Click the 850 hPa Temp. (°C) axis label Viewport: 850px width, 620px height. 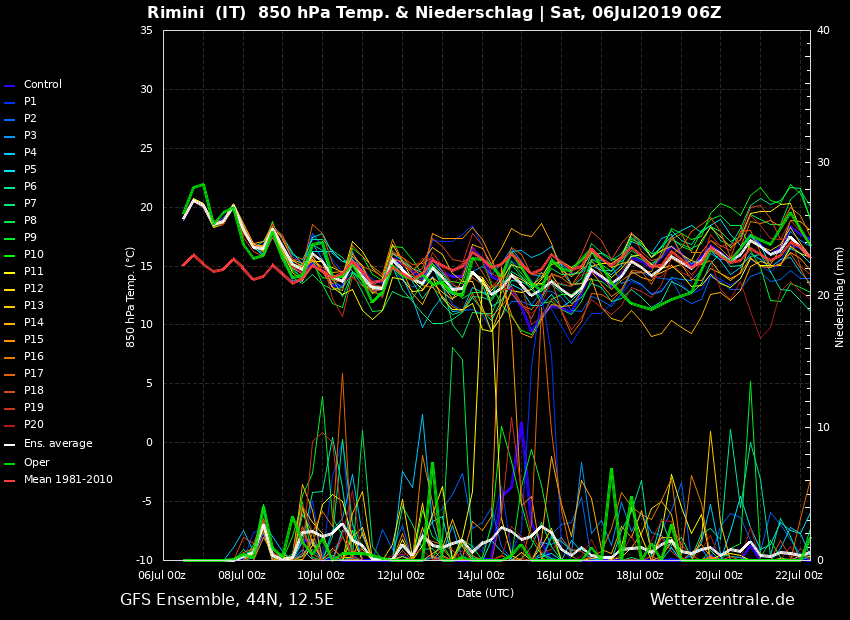130,297
